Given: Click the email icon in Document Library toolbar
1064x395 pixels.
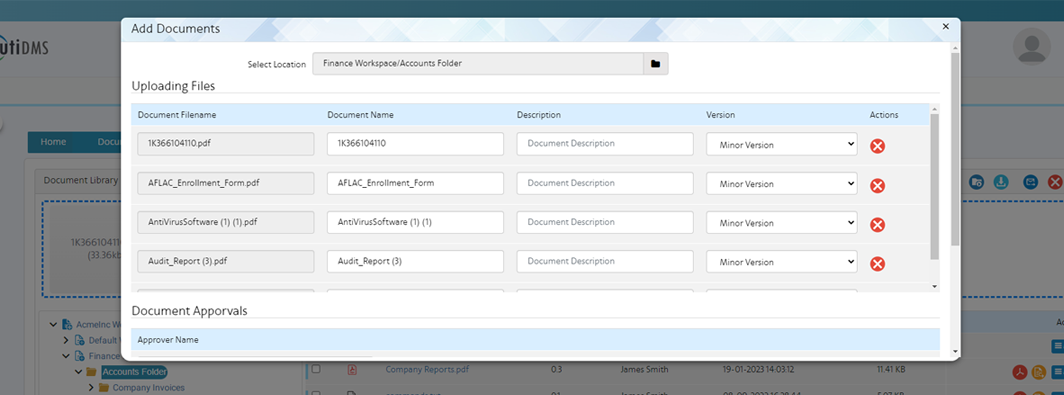Looking at the screenshot, I should [1031, 182].
